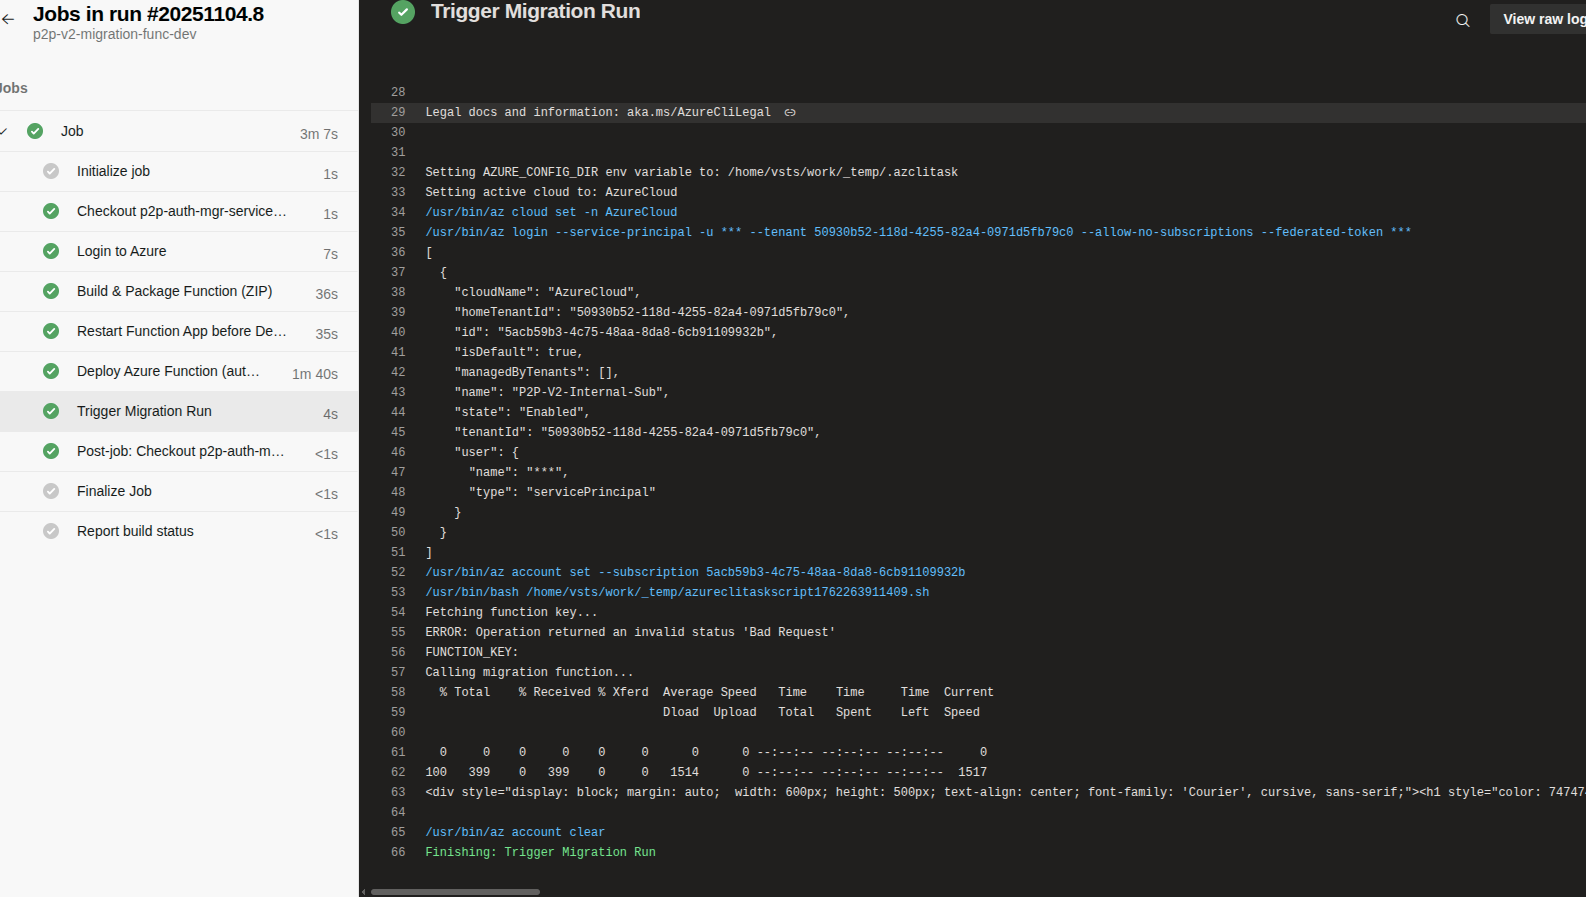This screenshot has height=897, width=1586.
Task: Click the green status icon beside Job
Action: point(35,131)
